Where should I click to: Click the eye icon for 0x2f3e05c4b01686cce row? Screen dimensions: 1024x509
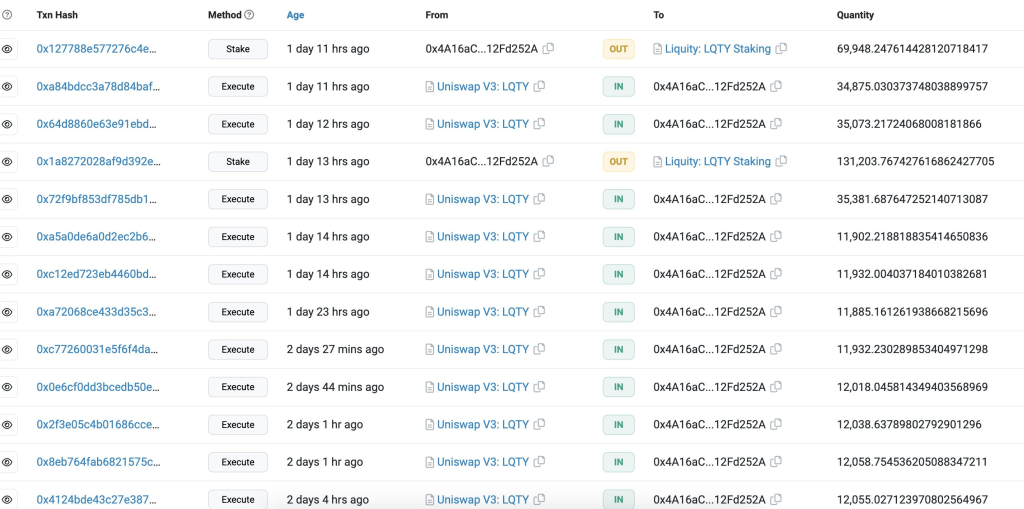click(7, 425)
